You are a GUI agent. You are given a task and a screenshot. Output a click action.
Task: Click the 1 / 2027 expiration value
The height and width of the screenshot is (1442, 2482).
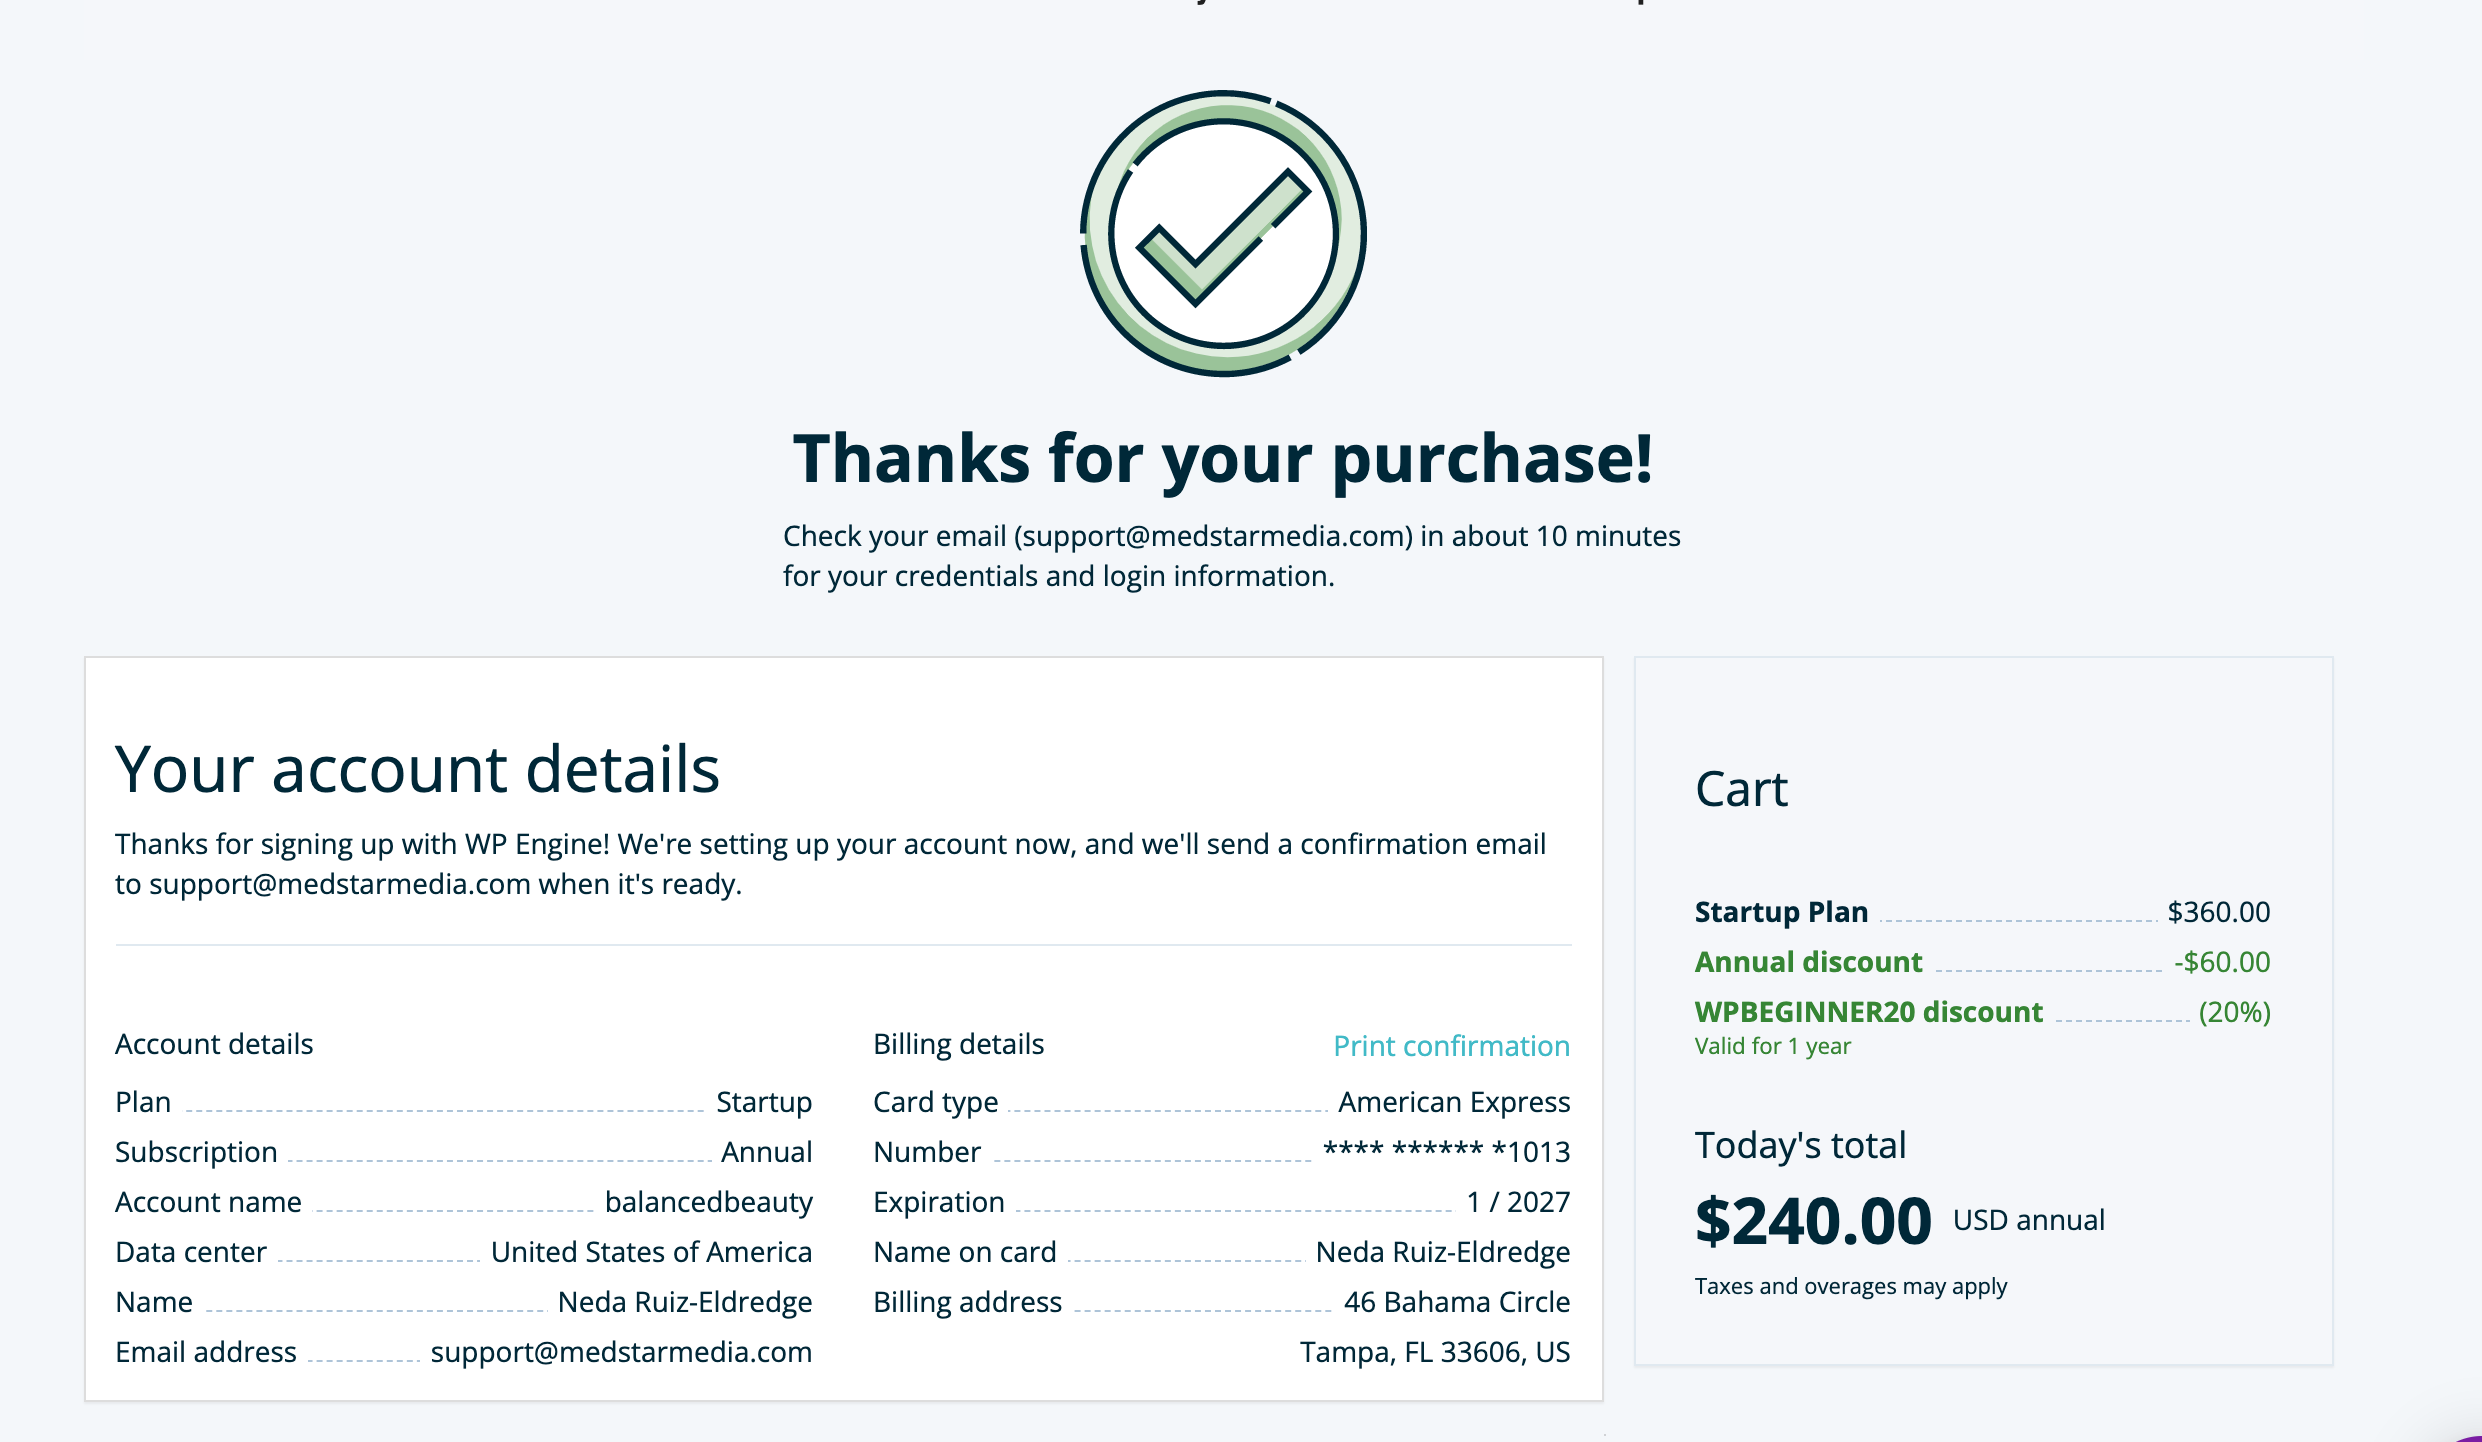(1518, 1202)
